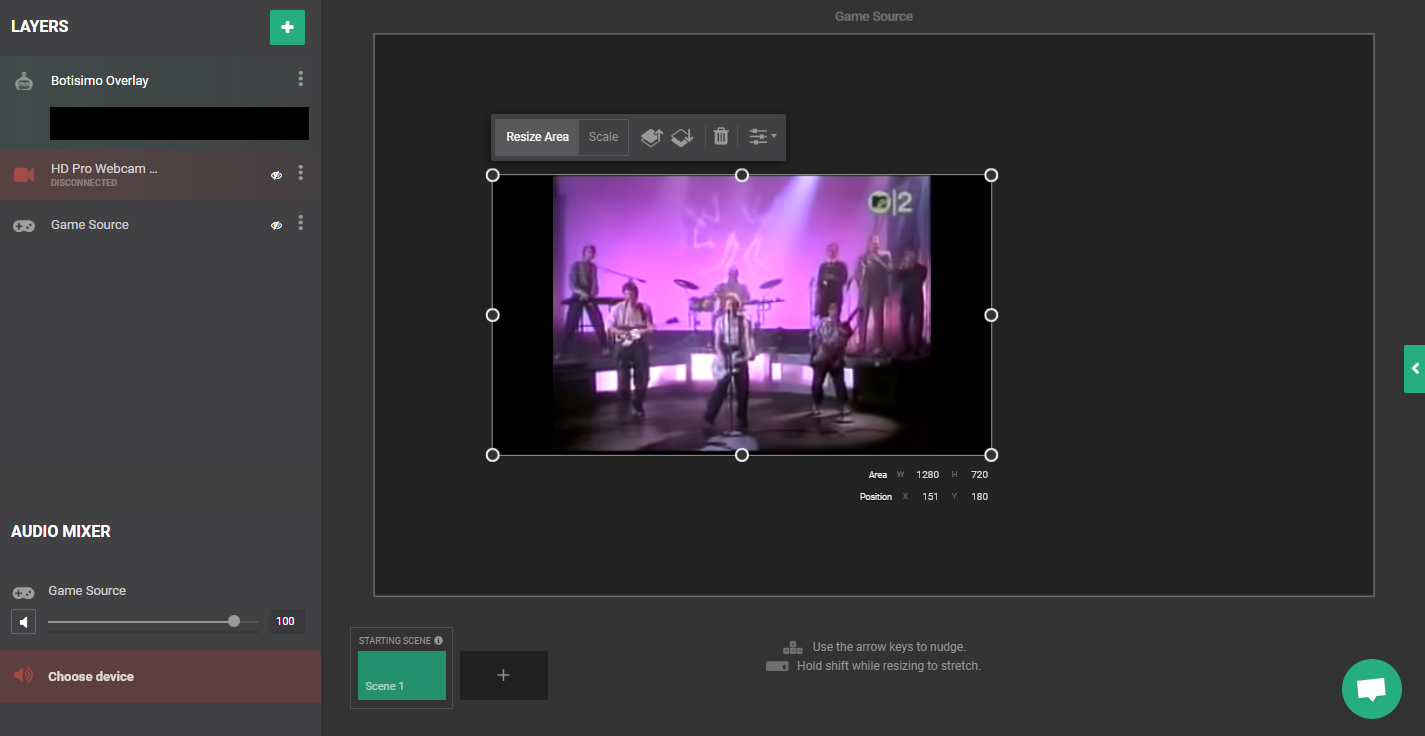The image size is (1425, 736).
Task: Select the Botisimo Overlay robot icon
Action: (x=24, y=81)
